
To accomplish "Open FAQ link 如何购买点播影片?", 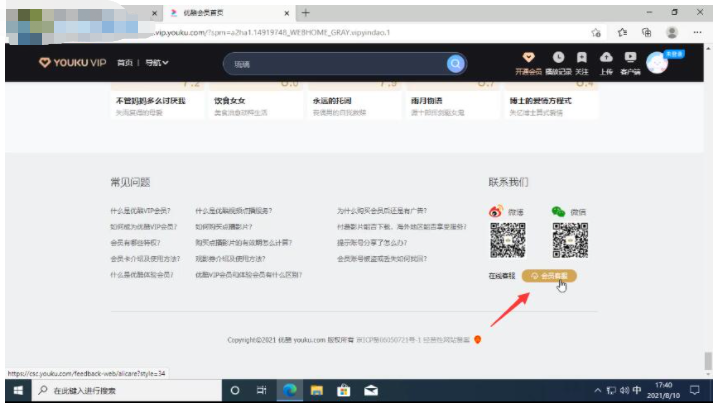I will pyautogui.click(x=223, y=227).
